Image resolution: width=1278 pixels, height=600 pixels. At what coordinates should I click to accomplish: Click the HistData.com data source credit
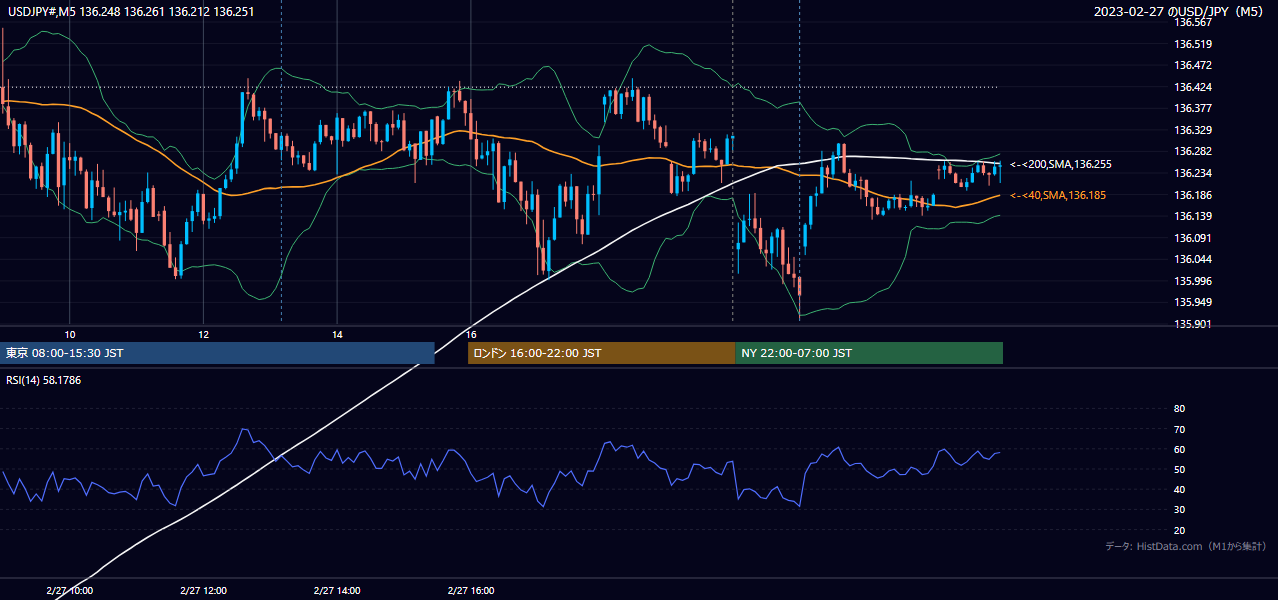(1185, 546)
